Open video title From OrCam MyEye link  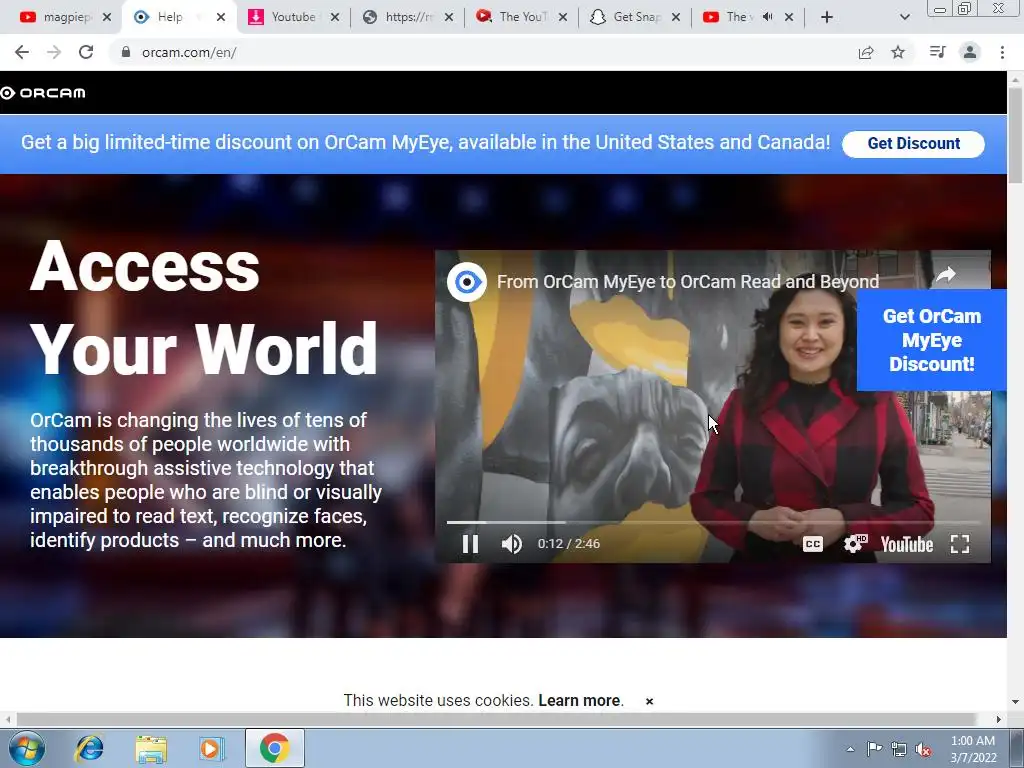point(688,282)
